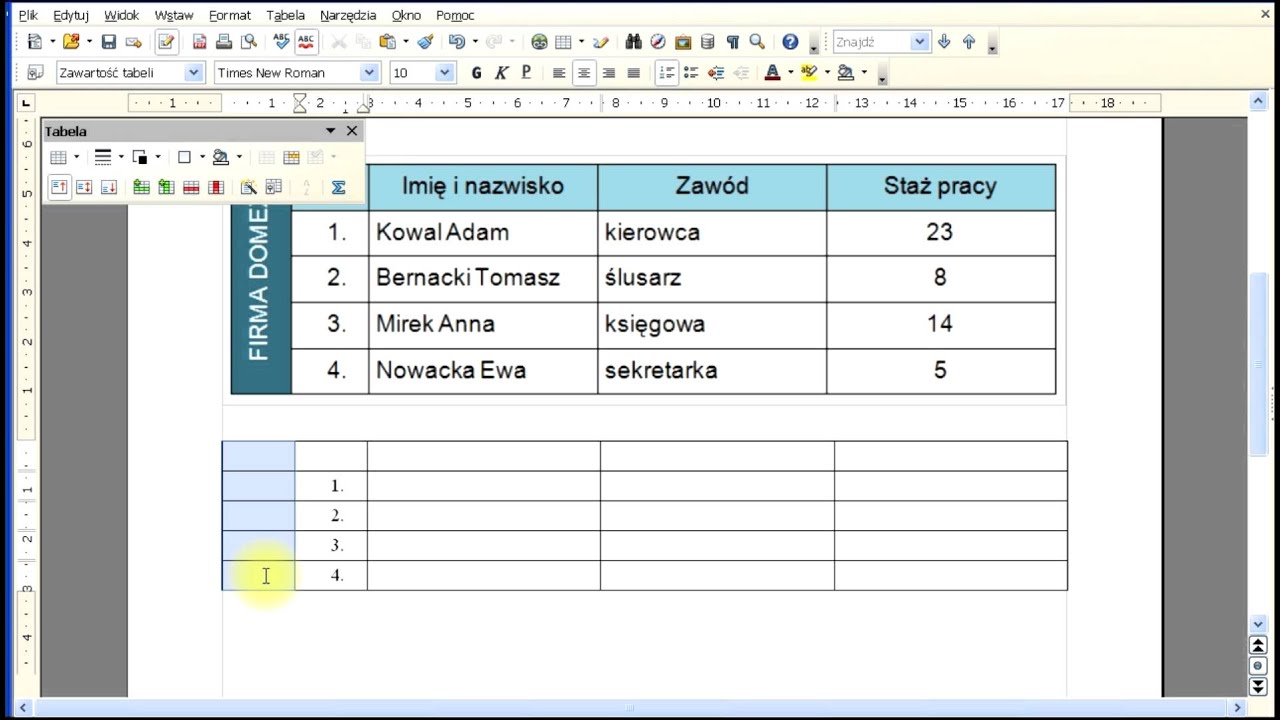Screen dimensions: 1280x720
Task: Click the Next Page double arrow button
Action: tap(1258, 686)
